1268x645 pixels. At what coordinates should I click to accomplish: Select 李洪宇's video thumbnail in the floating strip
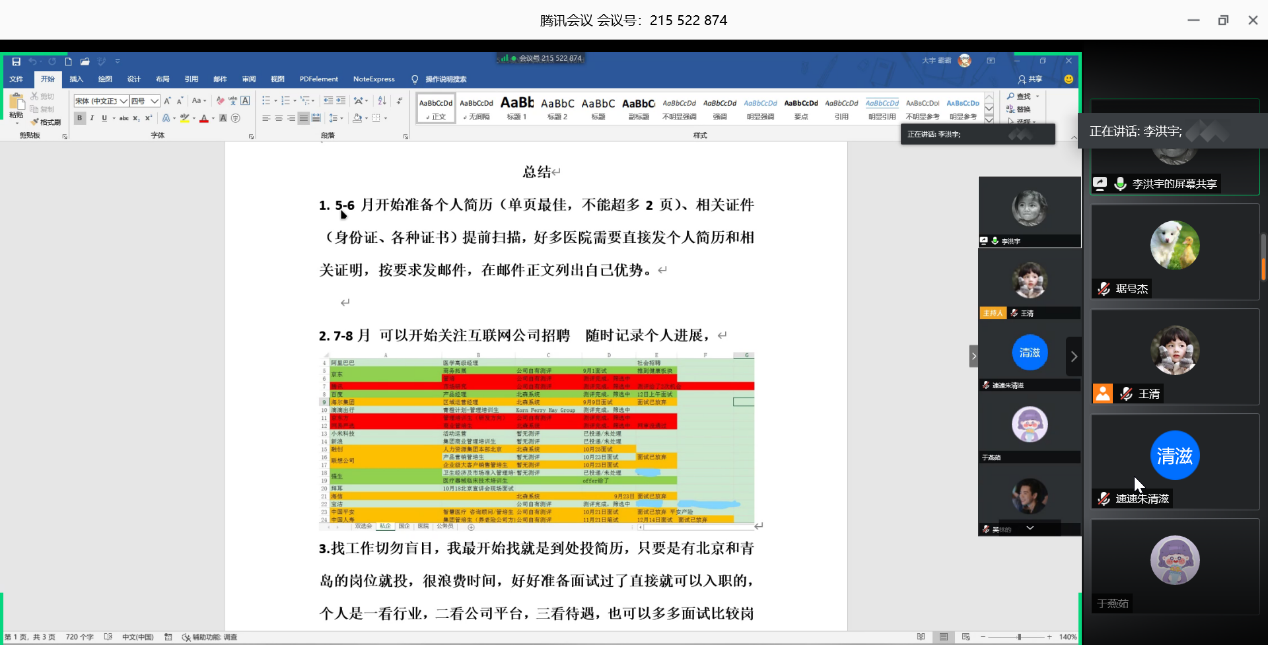coord(1029,212)
